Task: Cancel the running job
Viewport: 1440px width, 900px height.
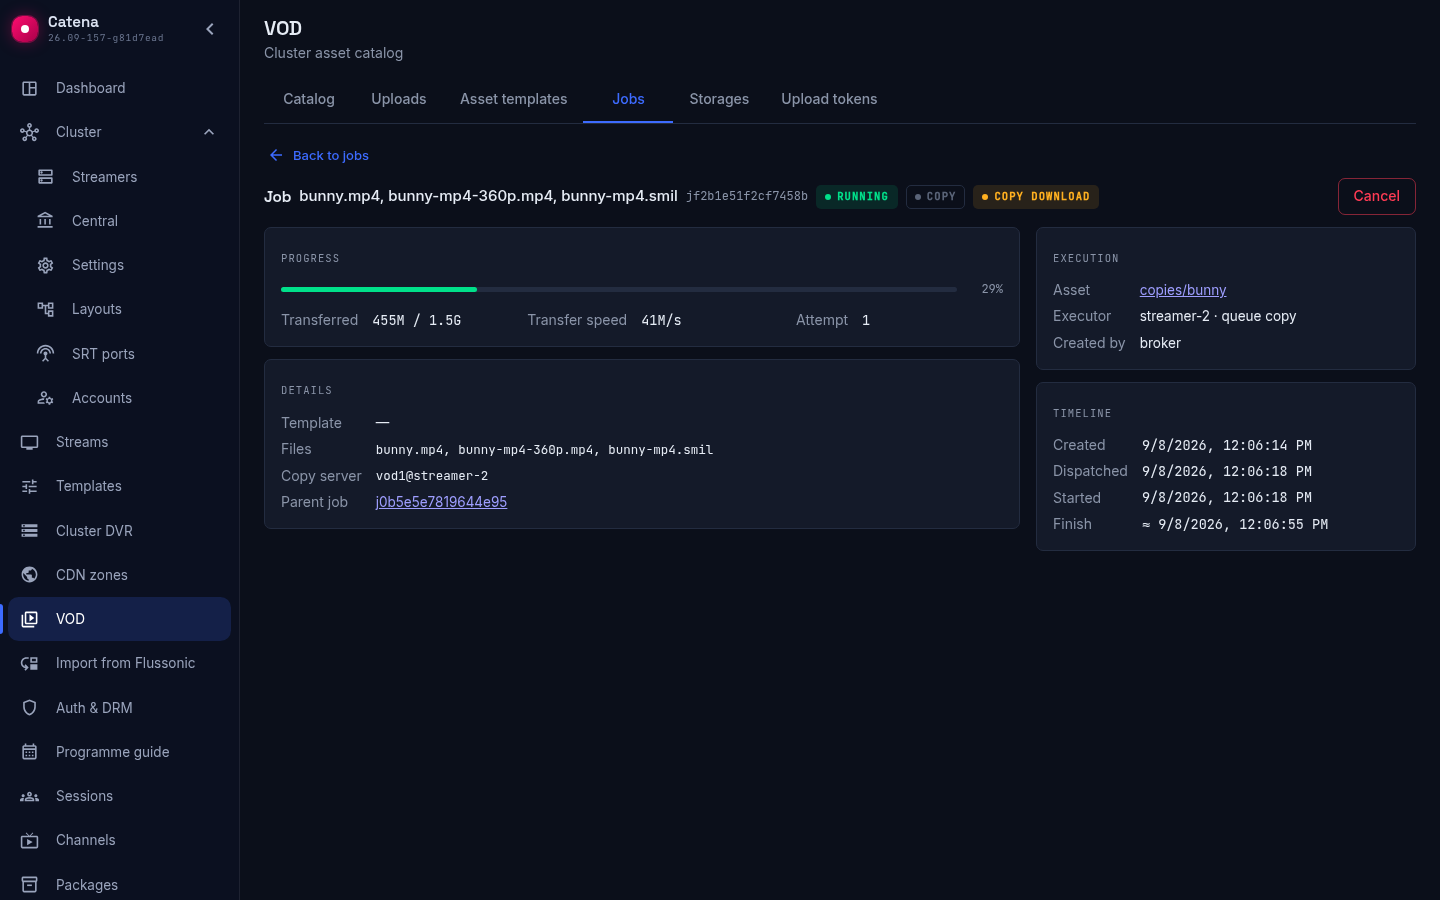Action: [1376, 196]
